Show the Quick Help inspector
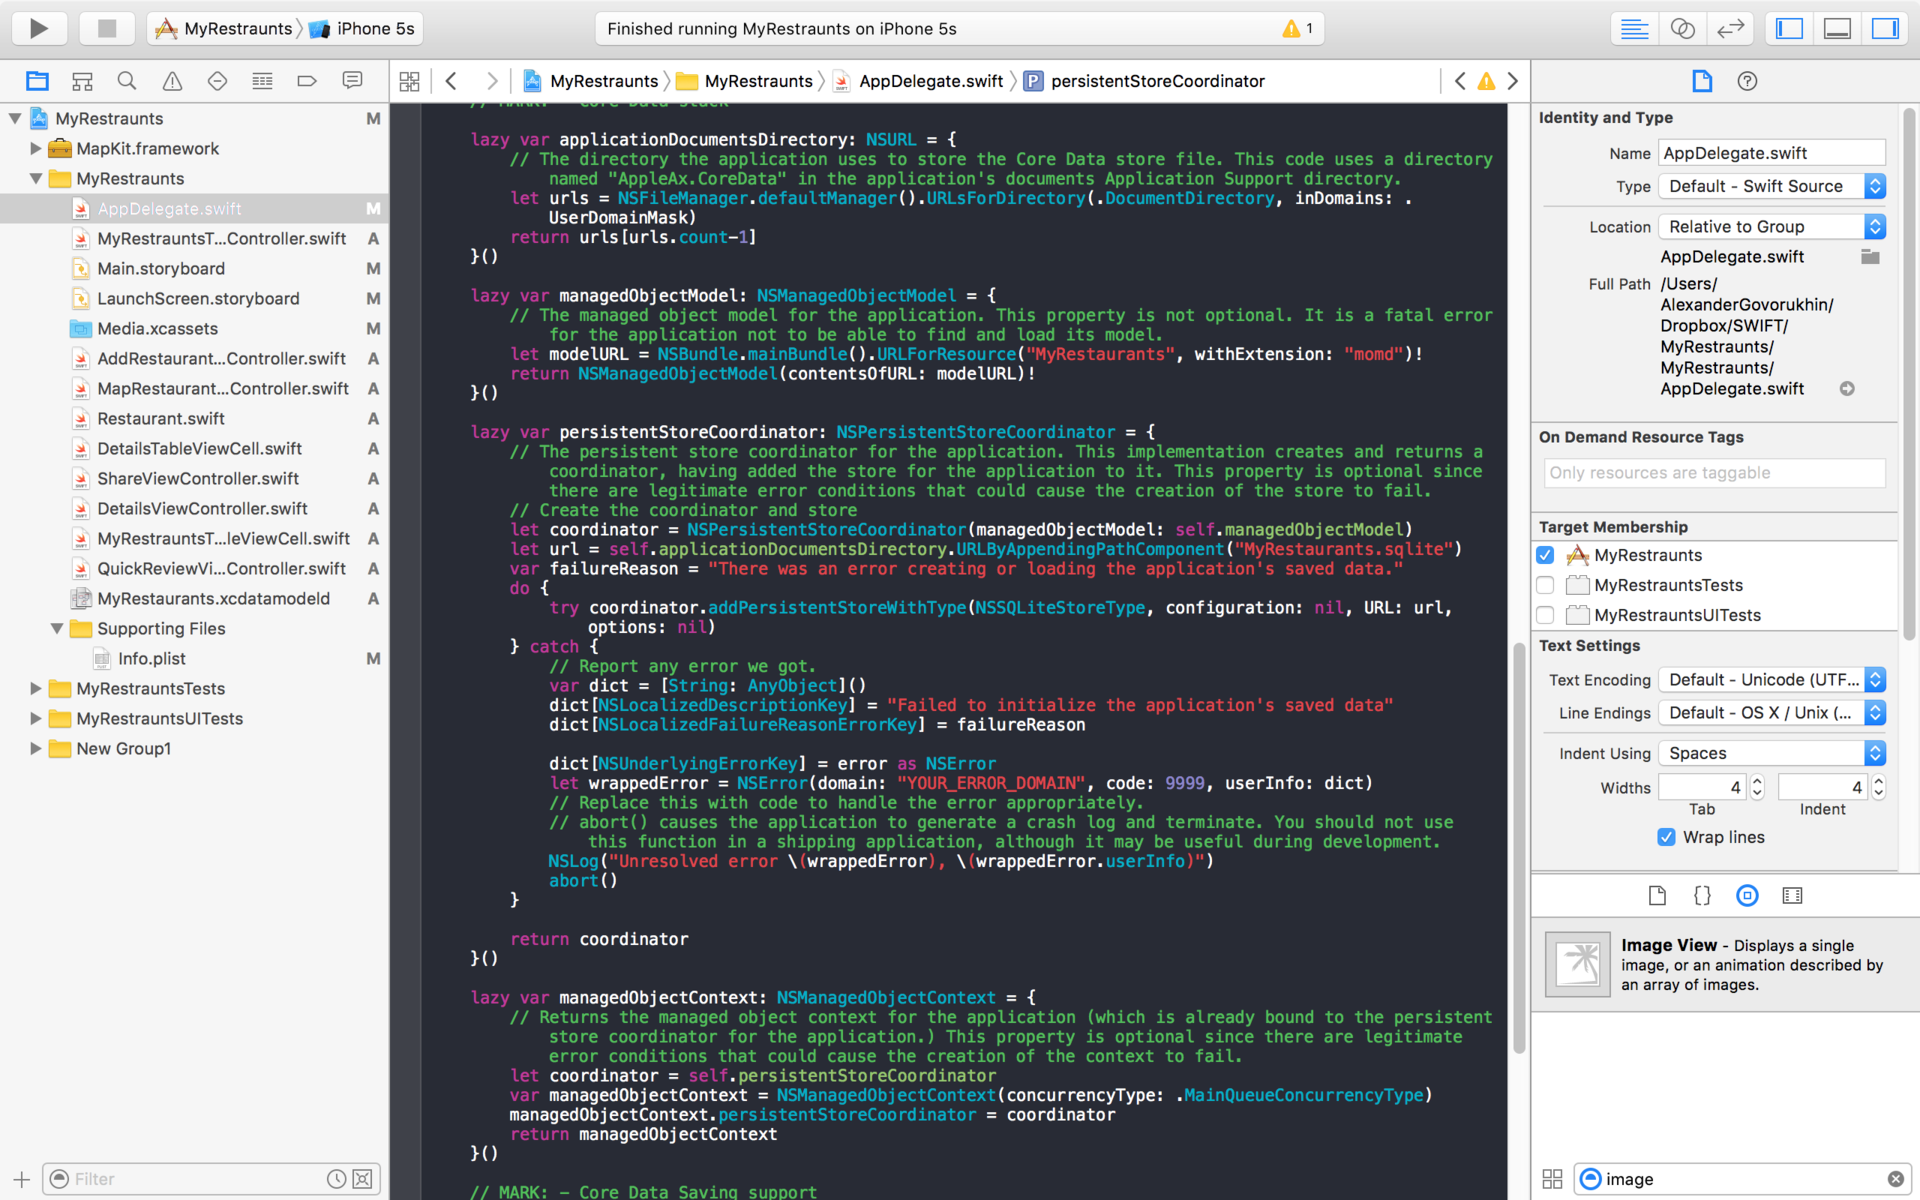This screenshot has height=1200, width=1920. click(1747, 81)
